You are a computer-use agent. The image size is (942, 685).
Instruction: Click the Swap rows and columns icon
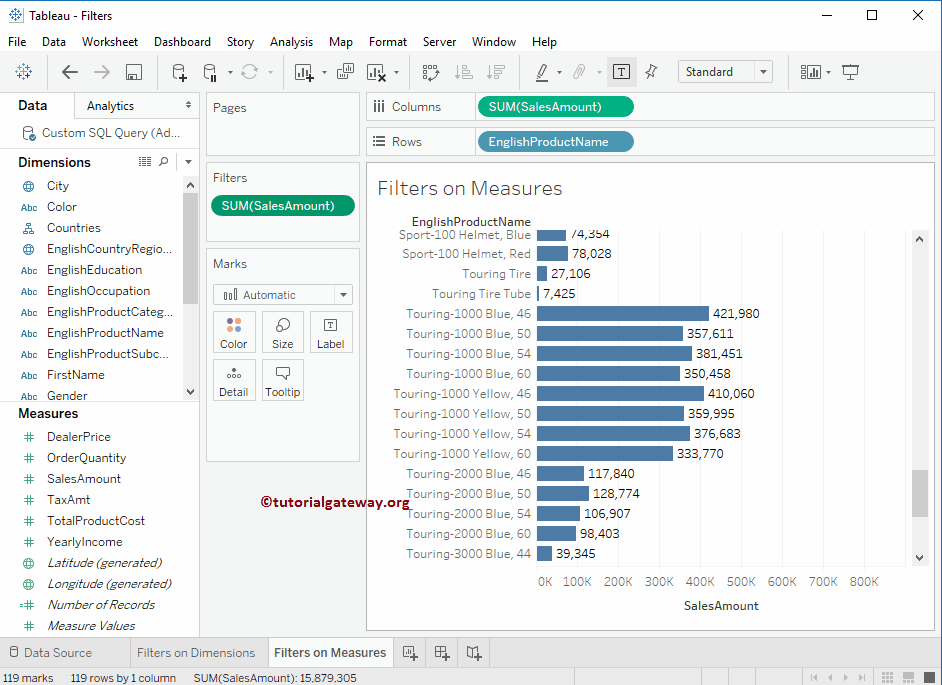(x=431, y=72)
